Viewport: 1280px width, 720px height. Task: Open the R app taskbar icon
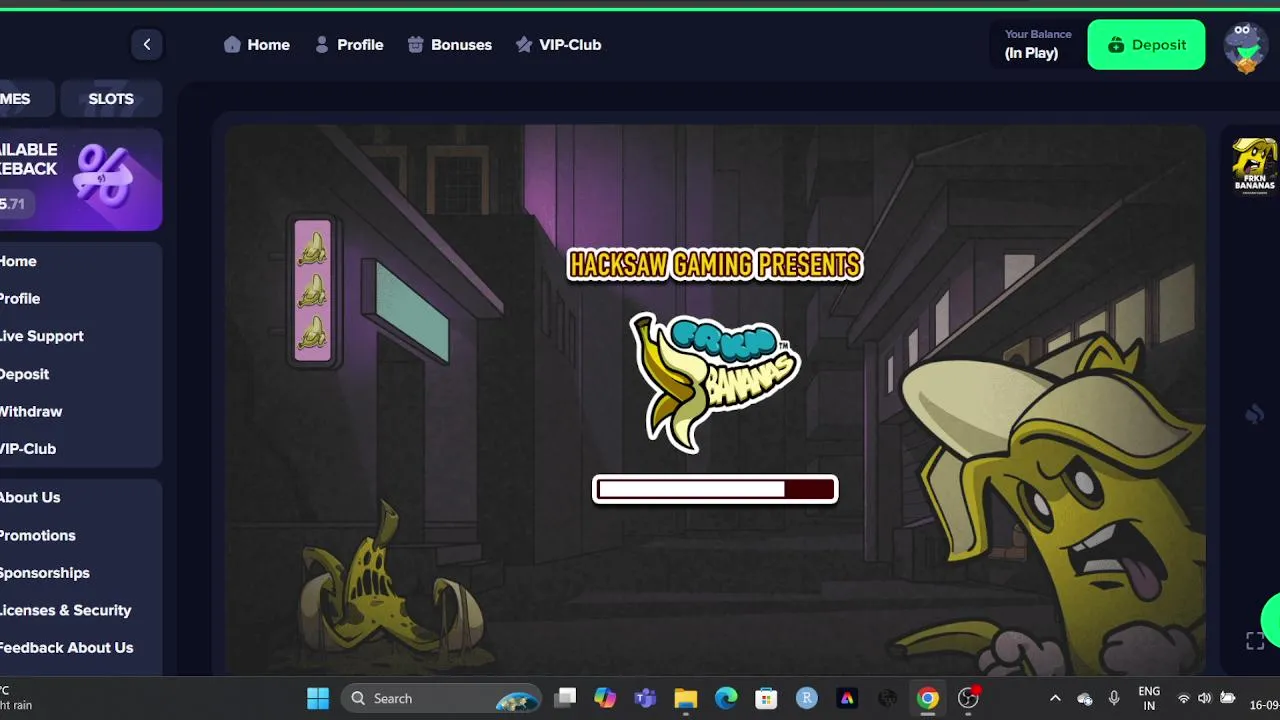(x=807, y=698)
